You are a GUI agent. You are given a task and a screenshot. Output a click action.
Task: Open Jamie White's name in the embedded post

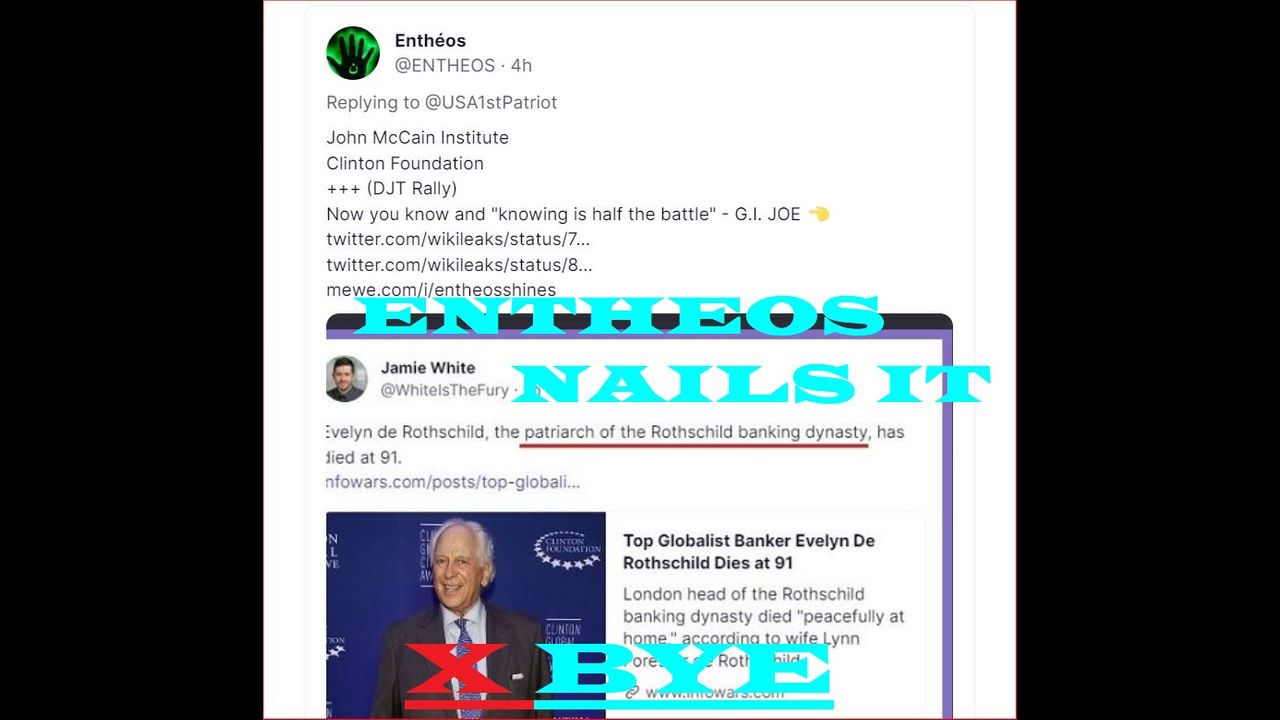428,368
